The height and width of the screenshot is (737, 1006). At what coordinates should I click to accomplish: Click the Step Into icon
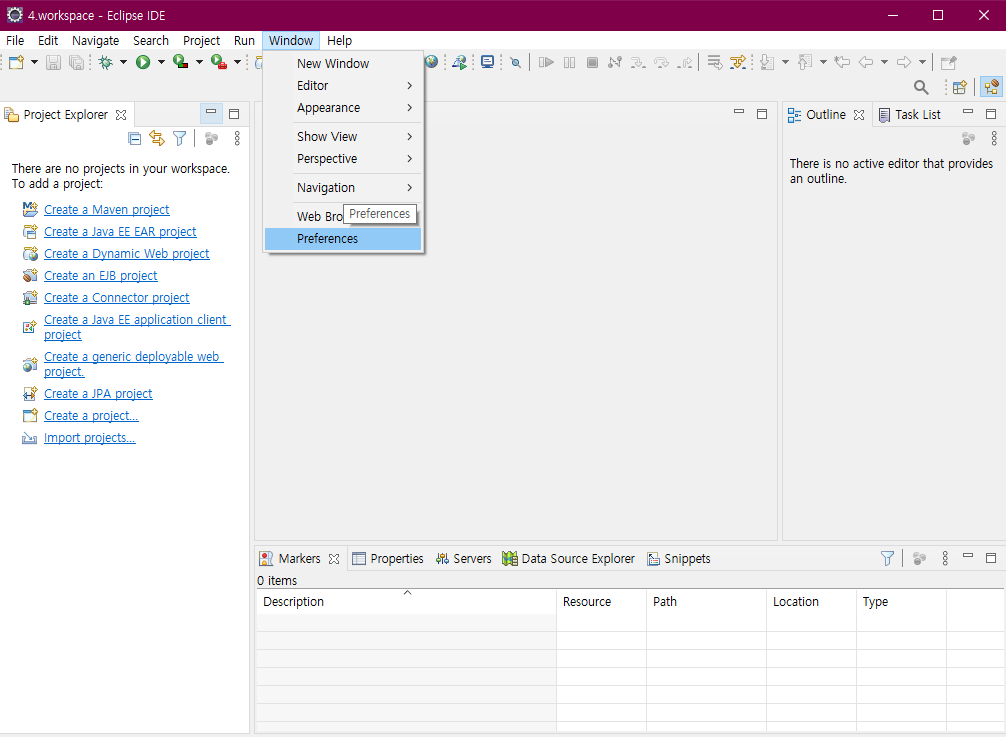click(x=638, y=62)
